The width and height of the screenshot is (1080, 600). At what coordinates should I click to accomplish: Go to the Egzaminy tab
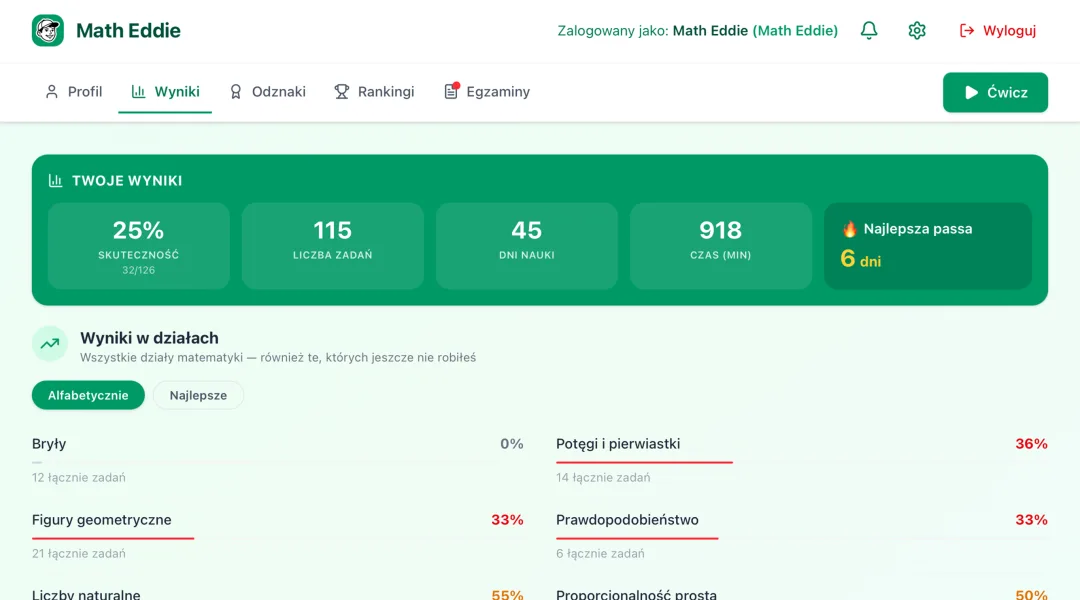point(487,92)
